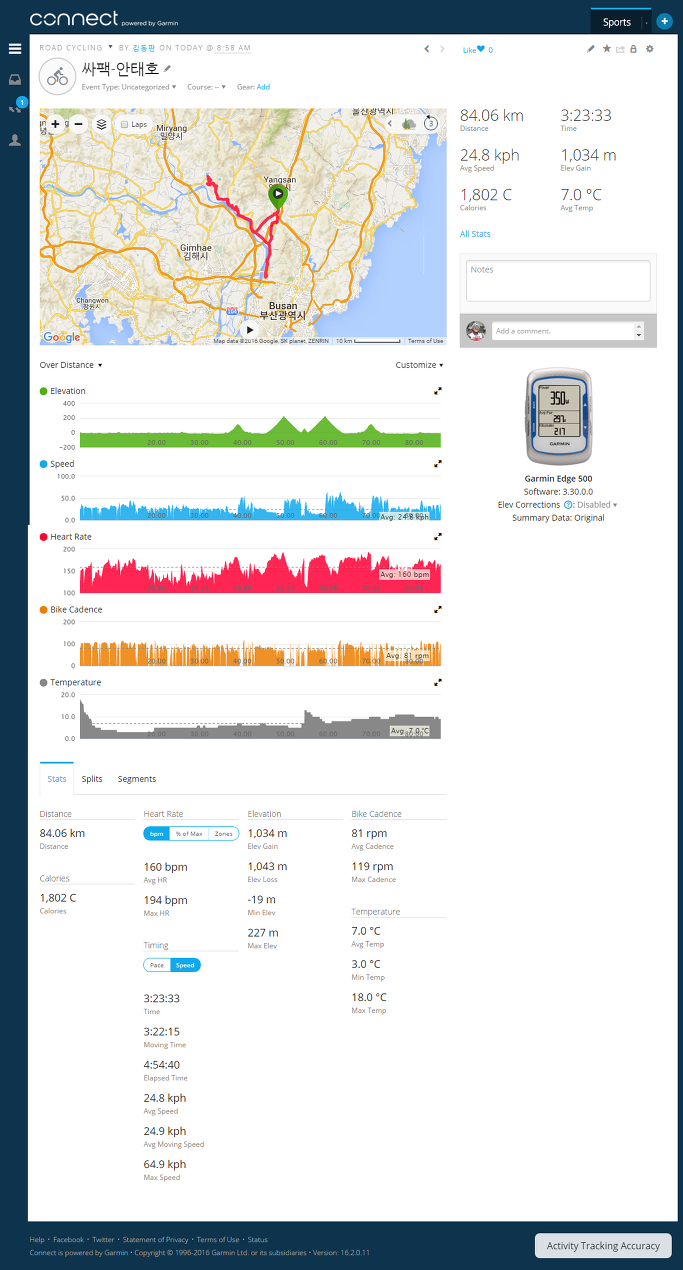Open the Status footer link
The width and height of the screenshot is (683, 1270).
pos(257,1239)
